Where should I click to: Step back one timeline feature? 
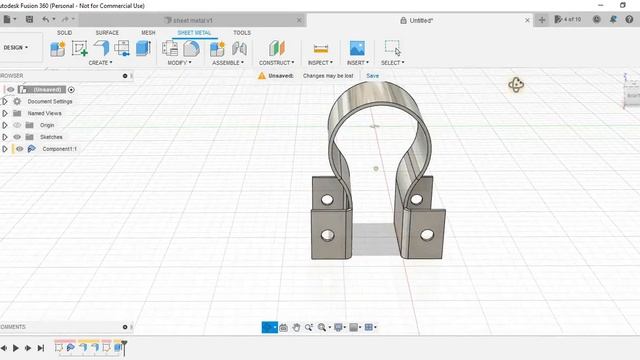point(3,348)
